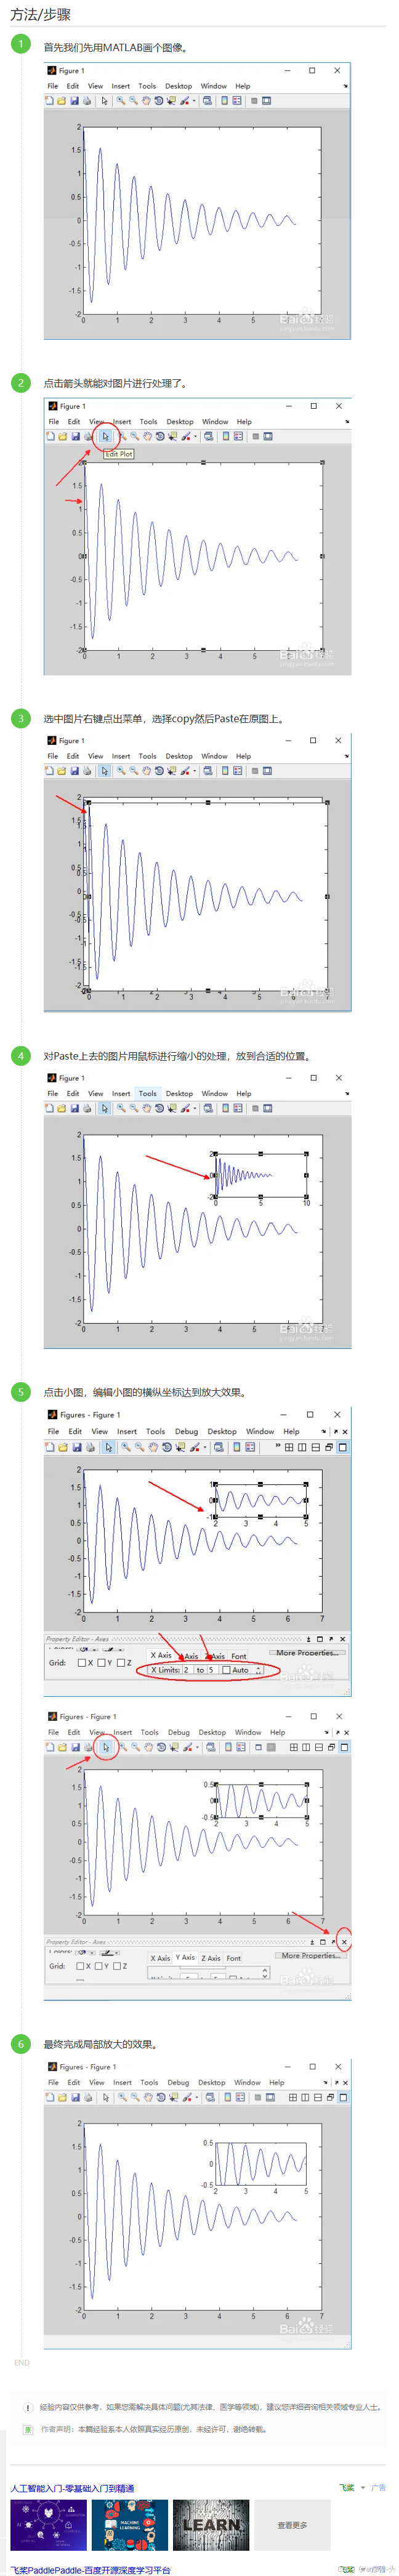Click X Limits upper bound field showing 5
This screenshot has width=399, height=2576.
pos(212,1670)
